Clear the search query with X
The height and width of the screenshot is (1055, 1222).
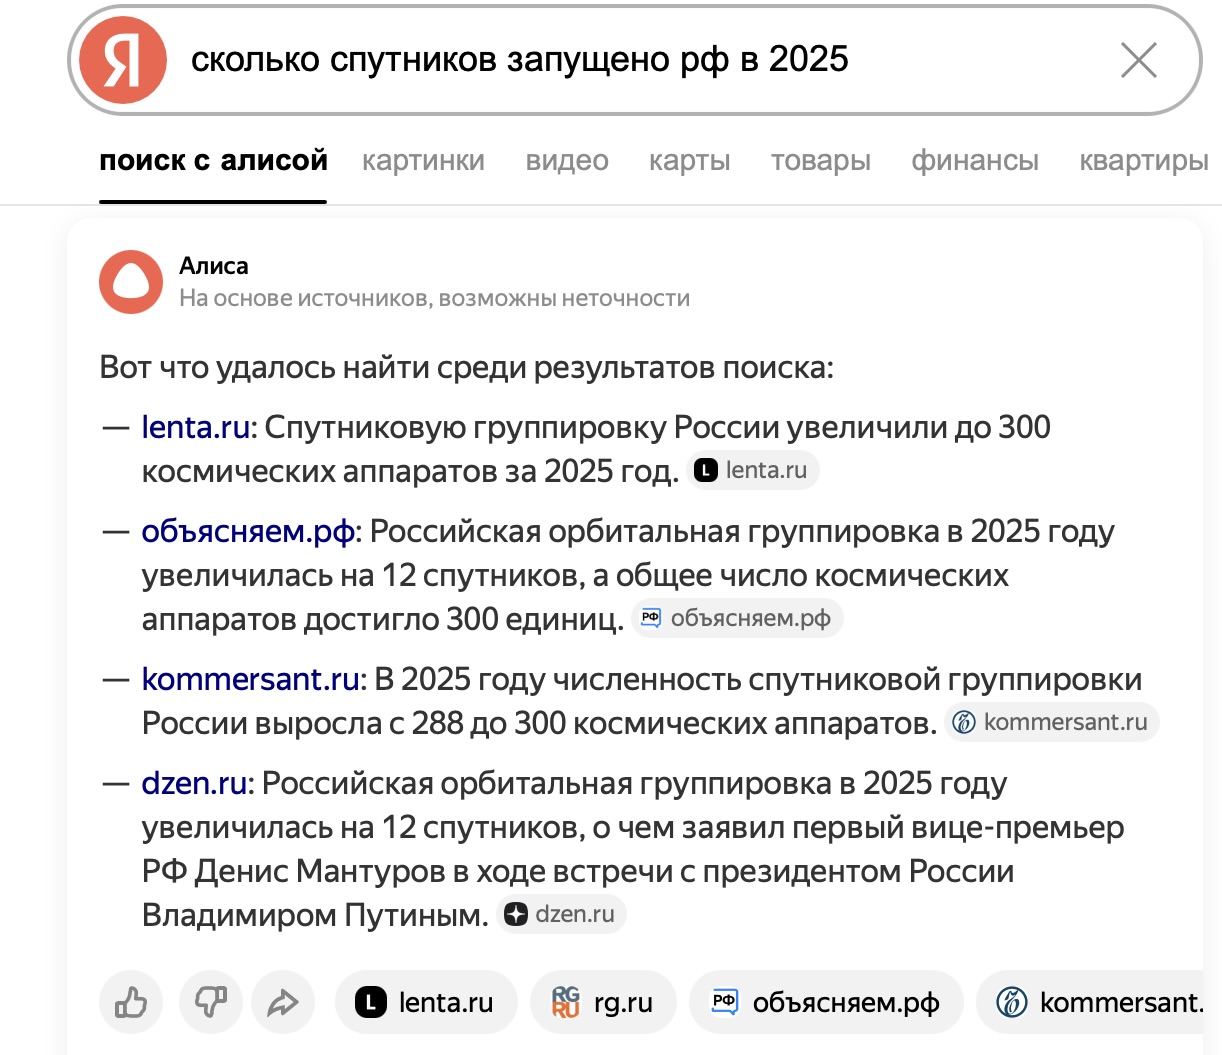[x=1138, y=60]
